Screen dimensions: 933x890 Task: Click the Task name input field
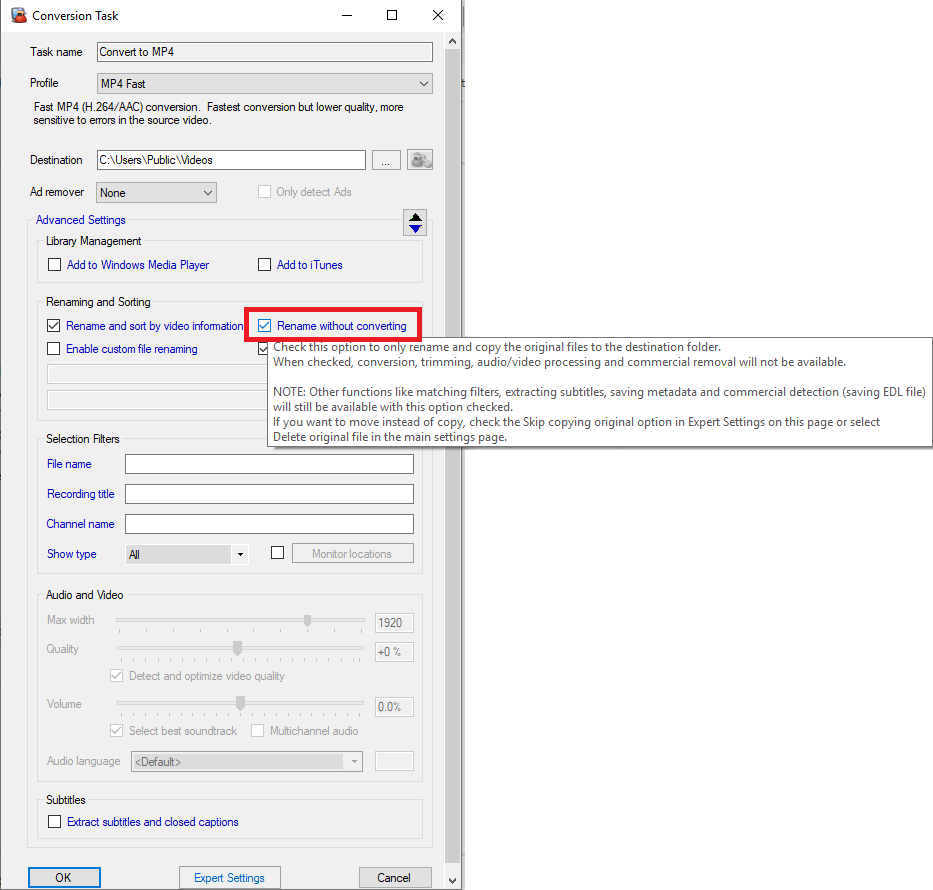[x=265, y=52]
